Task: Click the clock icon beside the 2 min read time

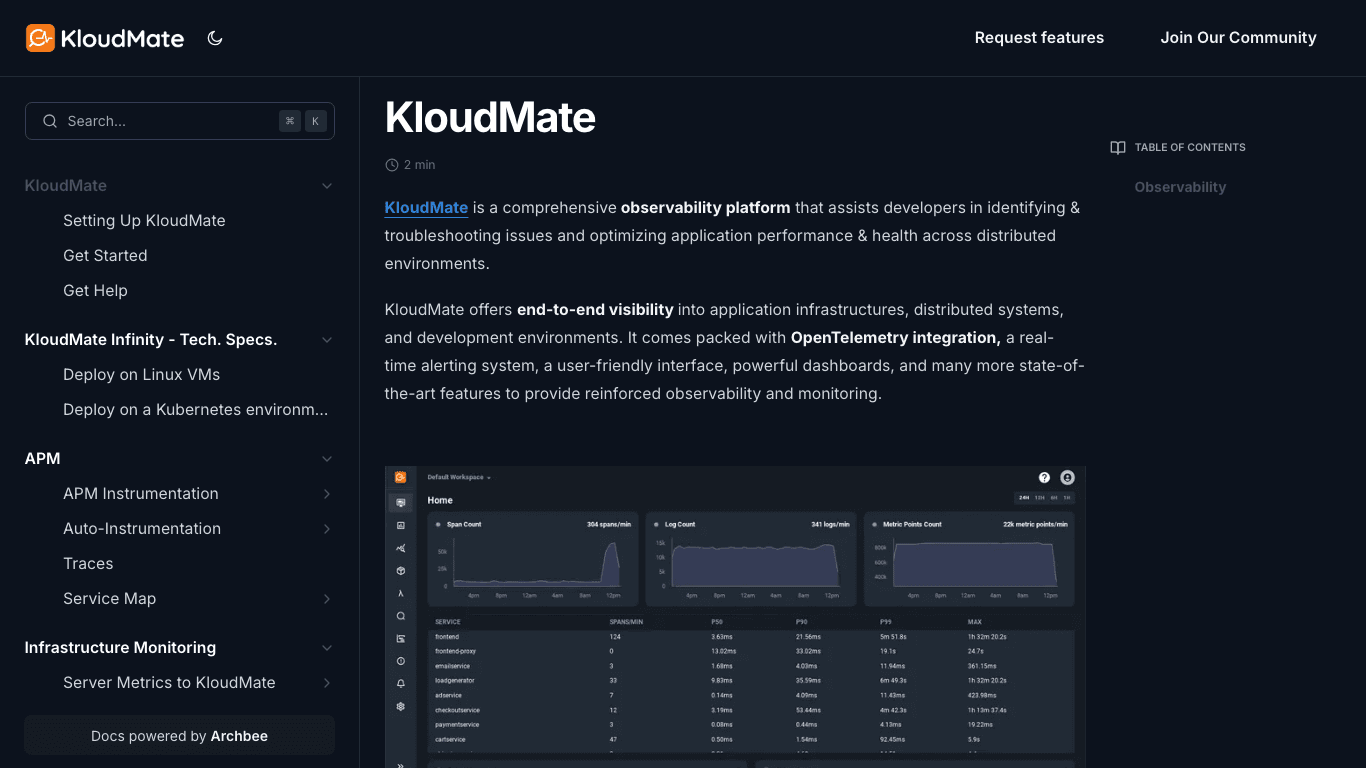Action: pyautogui.click(x=390, y=164)
